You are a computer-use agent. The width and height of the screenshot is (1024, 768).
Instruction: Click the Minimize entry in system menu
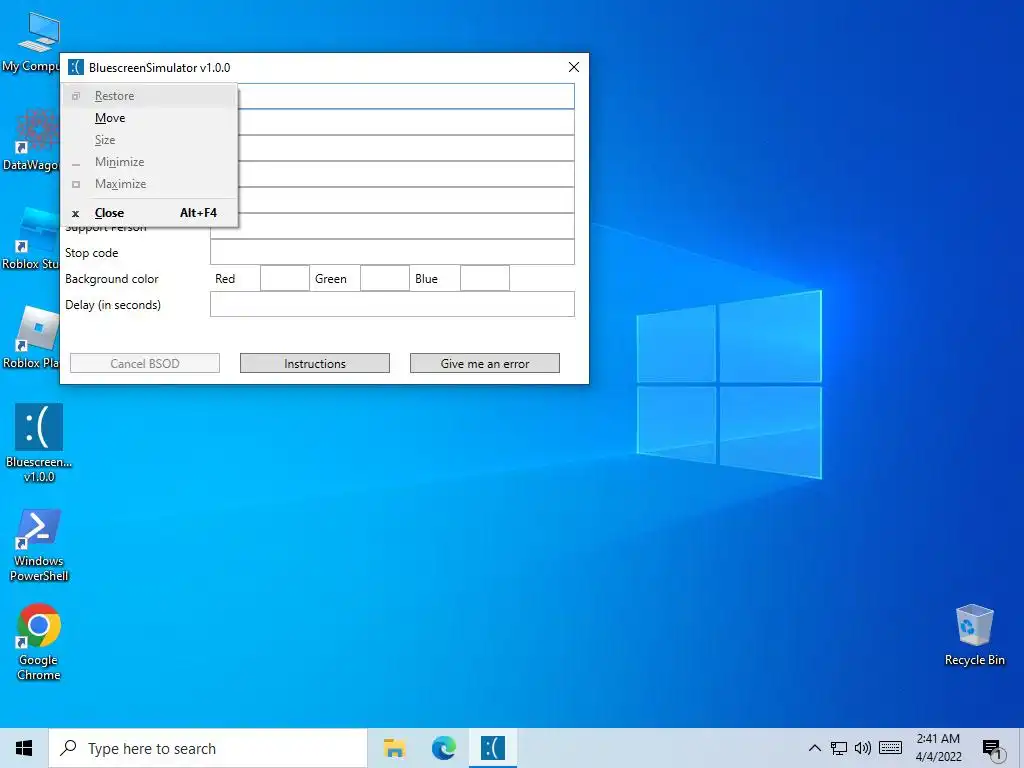click(x=150, y=162)
